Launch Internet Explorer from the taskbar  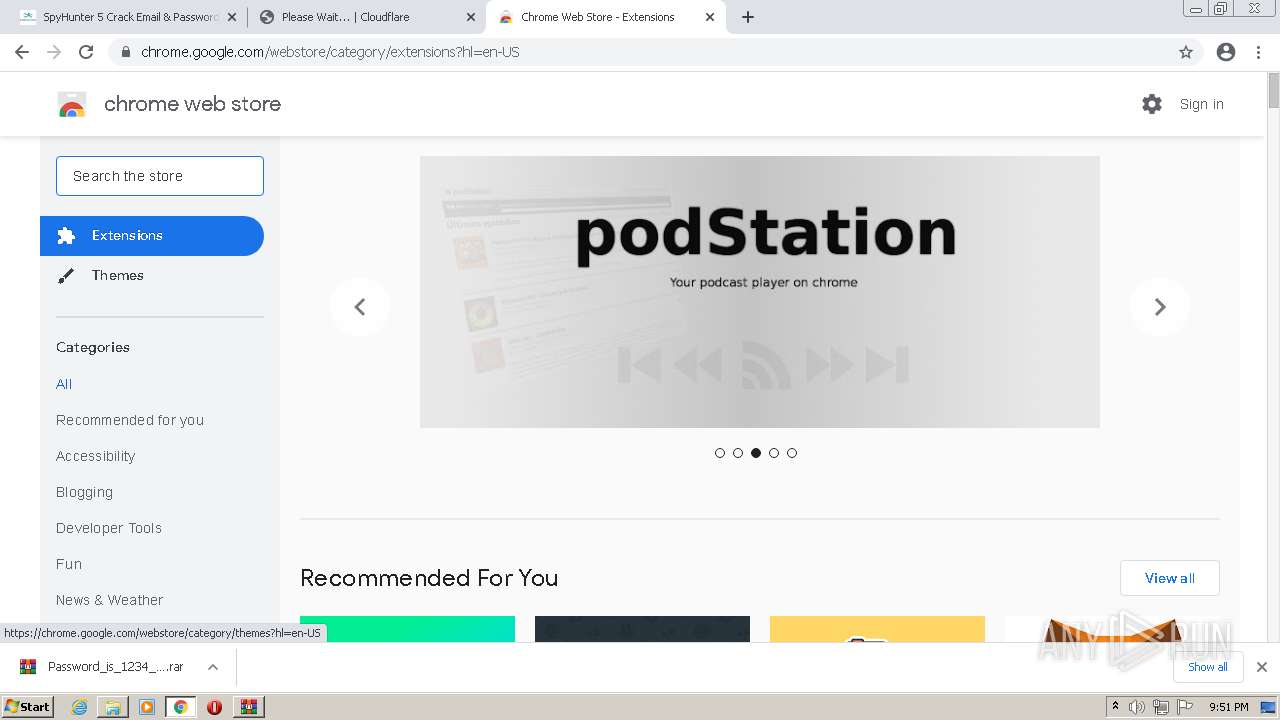click(79, 707)
